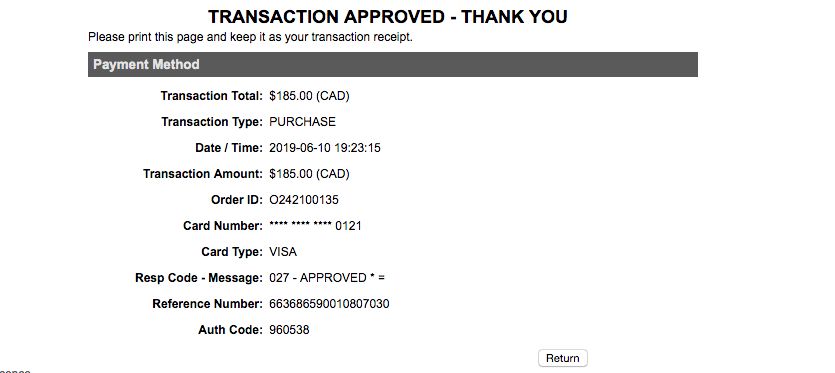Click the reference number 663686590010807030
Viewport: 835px width, 373px height.
pos(329,304)
